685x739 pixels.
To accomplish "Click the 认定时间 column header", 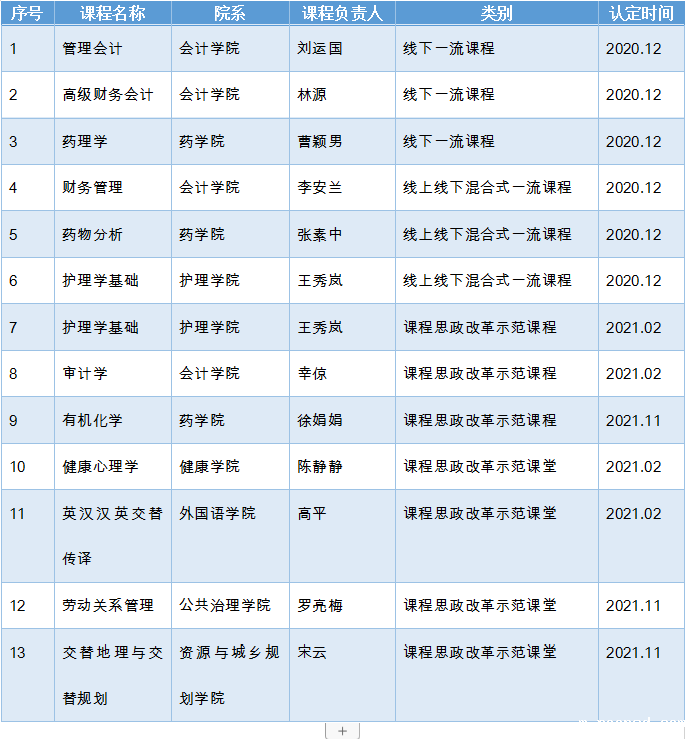I will 641,13.
